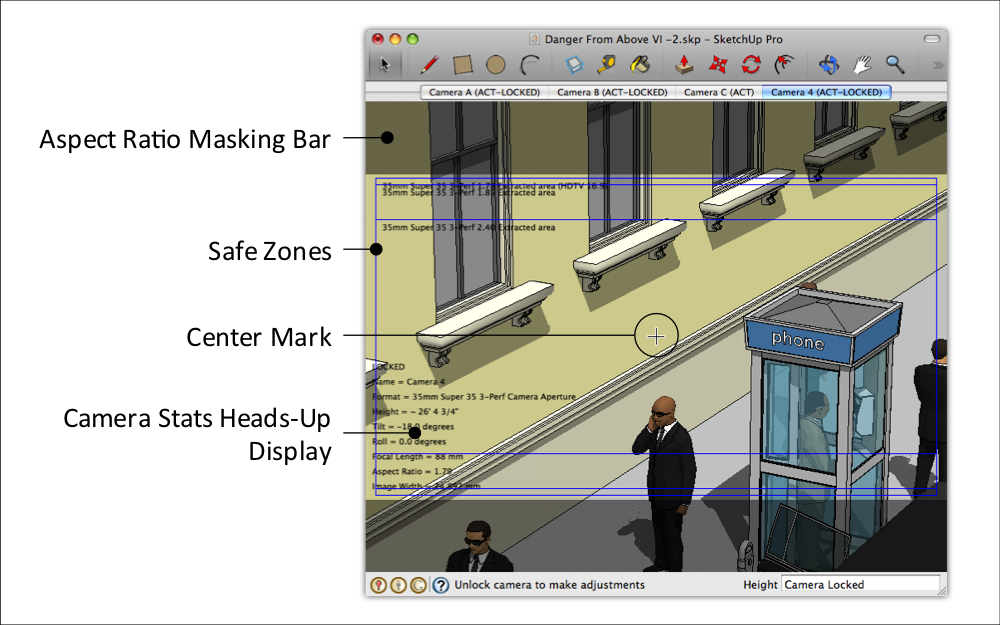Activate the Push/Pull tool
This screenshot has width=1000, height=625.
(x=683, y=63)
